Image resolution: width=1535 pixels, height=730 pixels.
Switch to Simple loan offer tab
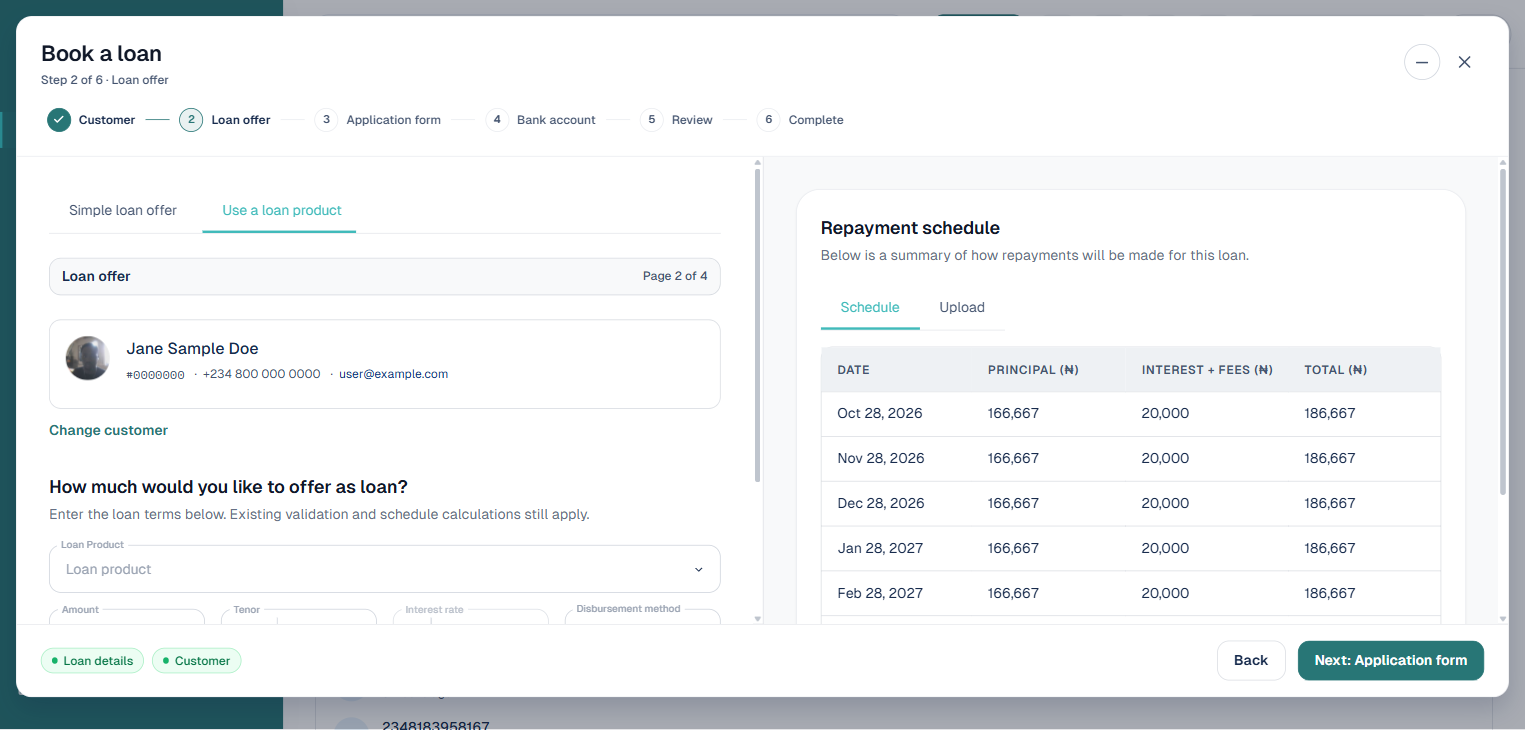(123, 210)
